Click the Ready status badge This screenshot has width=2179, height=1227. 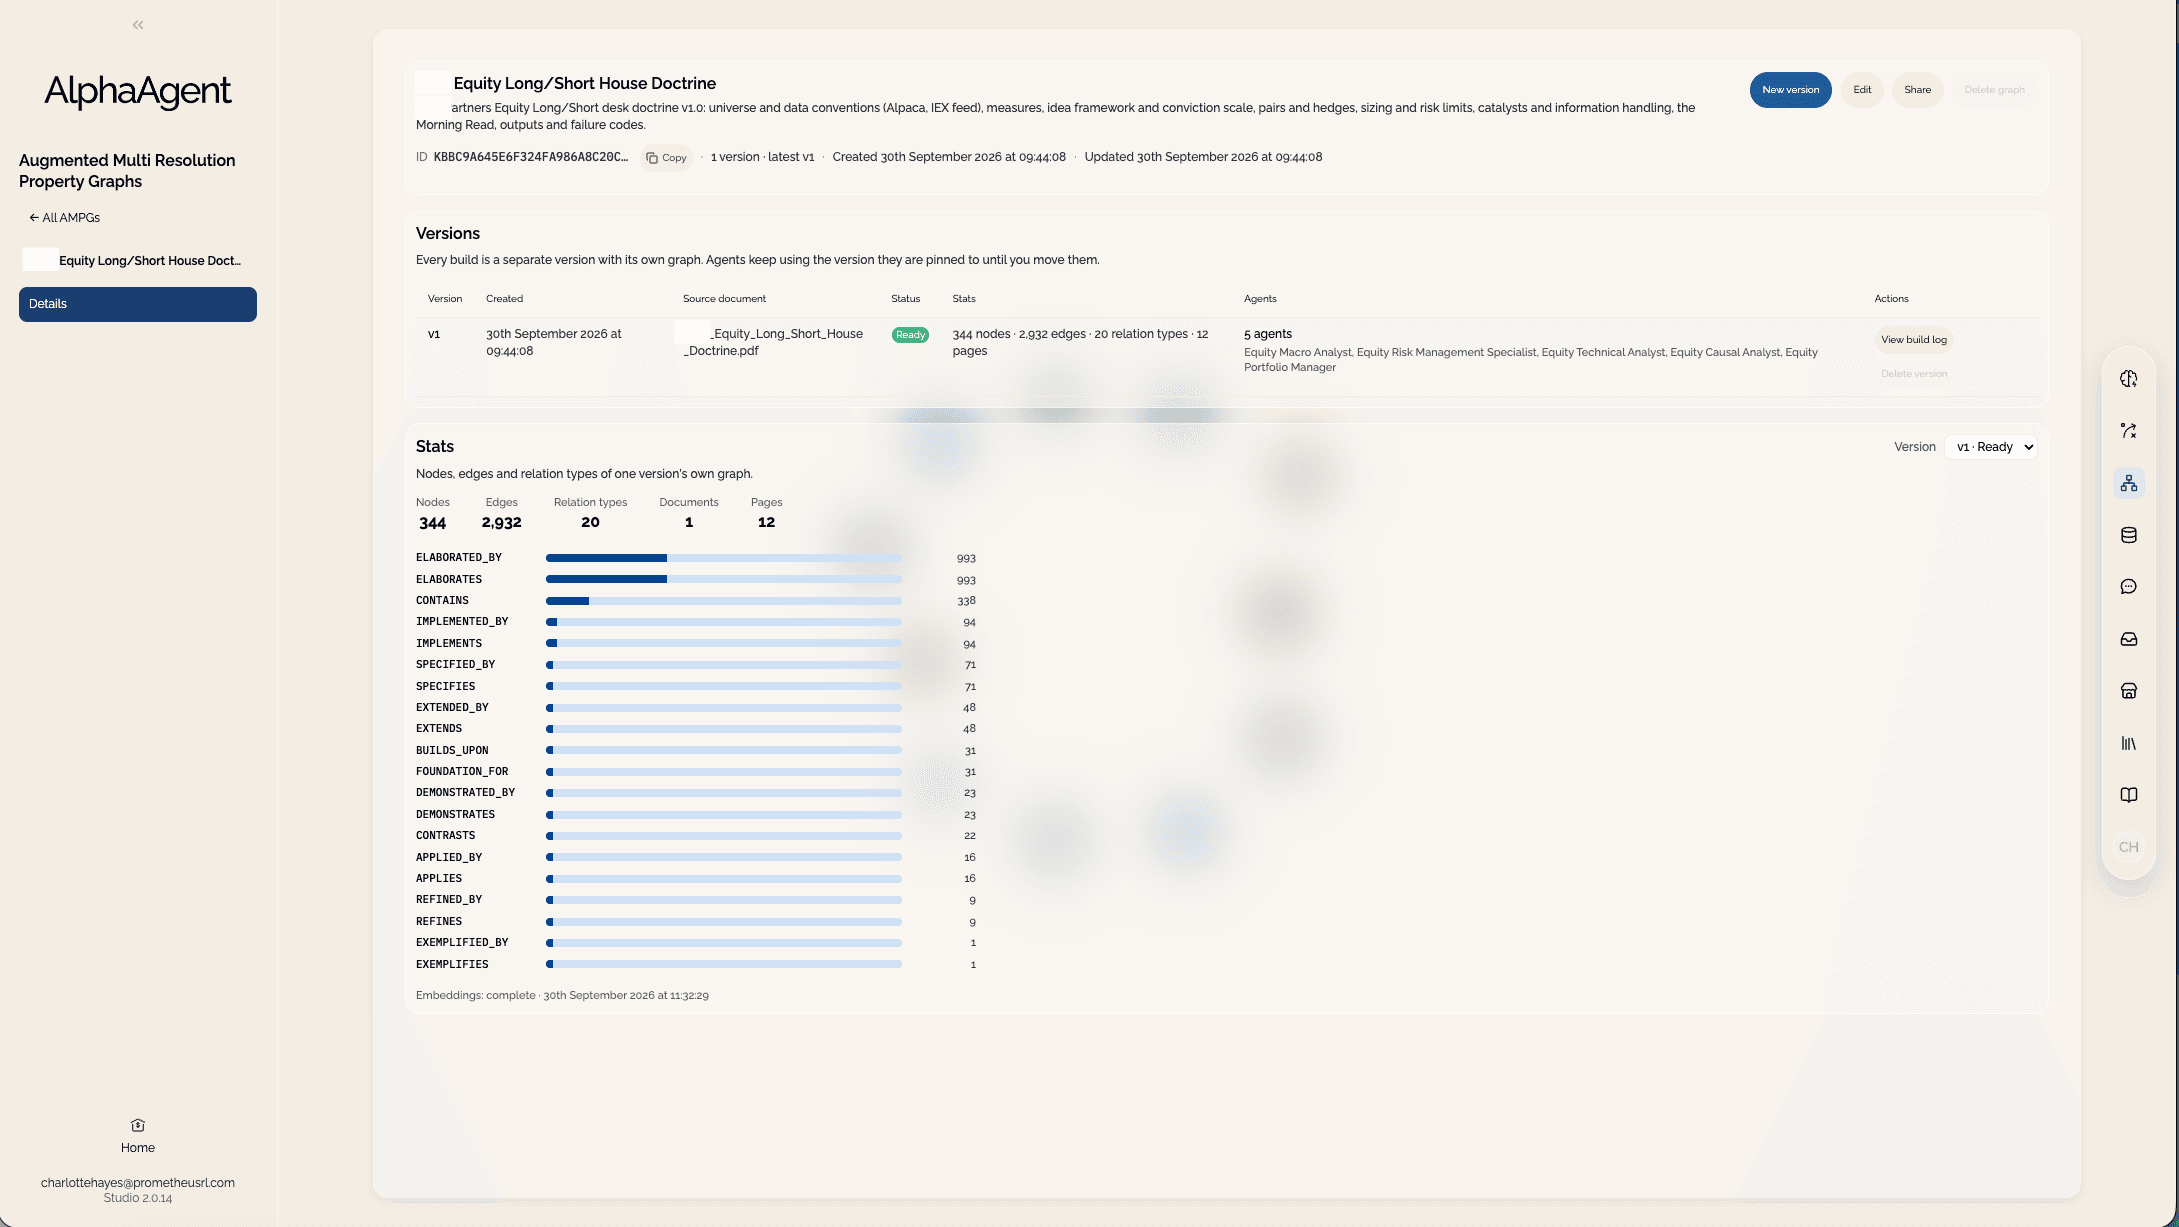910,335
